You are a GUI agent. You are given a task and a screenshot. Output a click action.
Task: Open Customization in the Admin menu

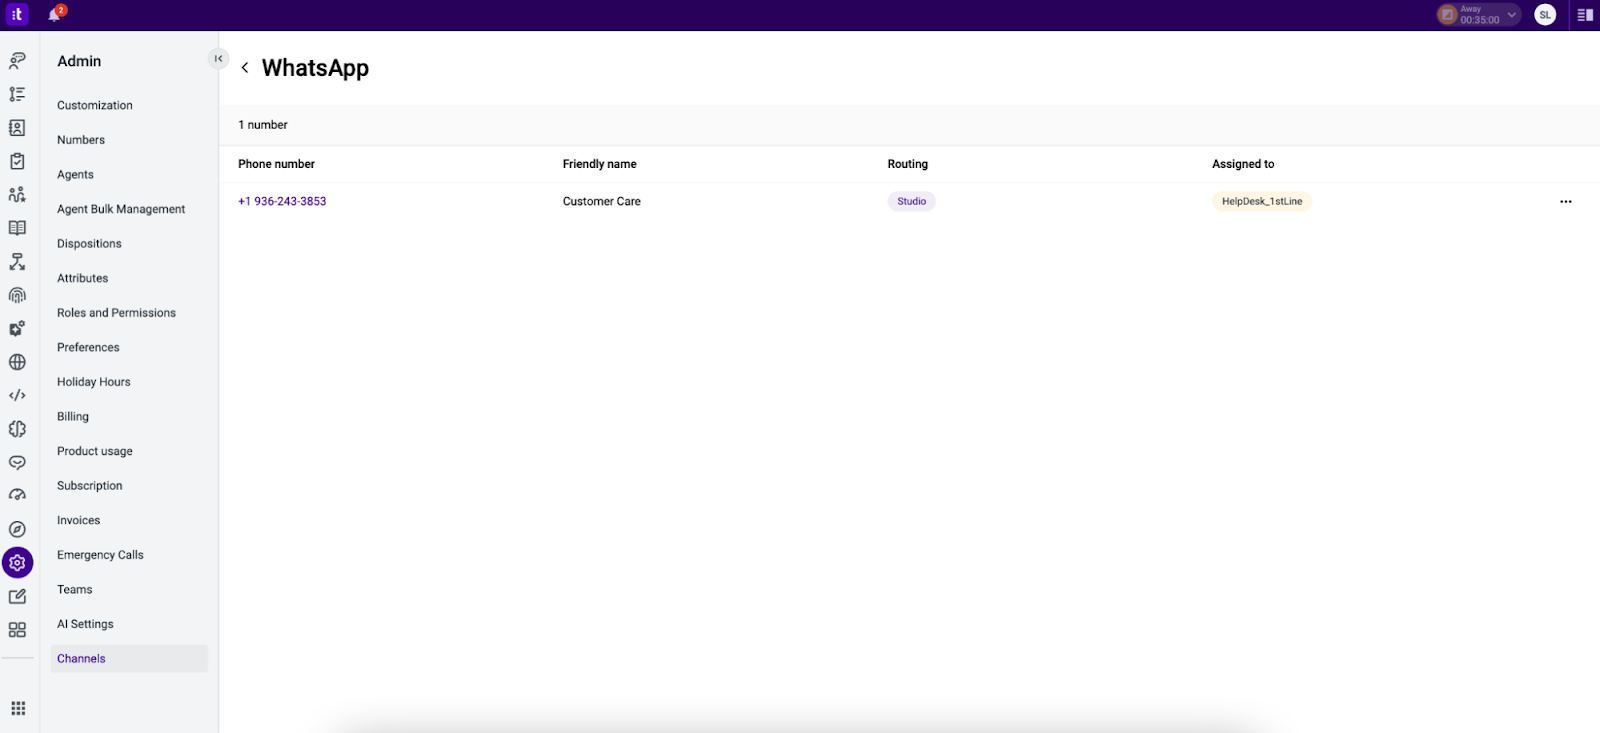(95, 105)
